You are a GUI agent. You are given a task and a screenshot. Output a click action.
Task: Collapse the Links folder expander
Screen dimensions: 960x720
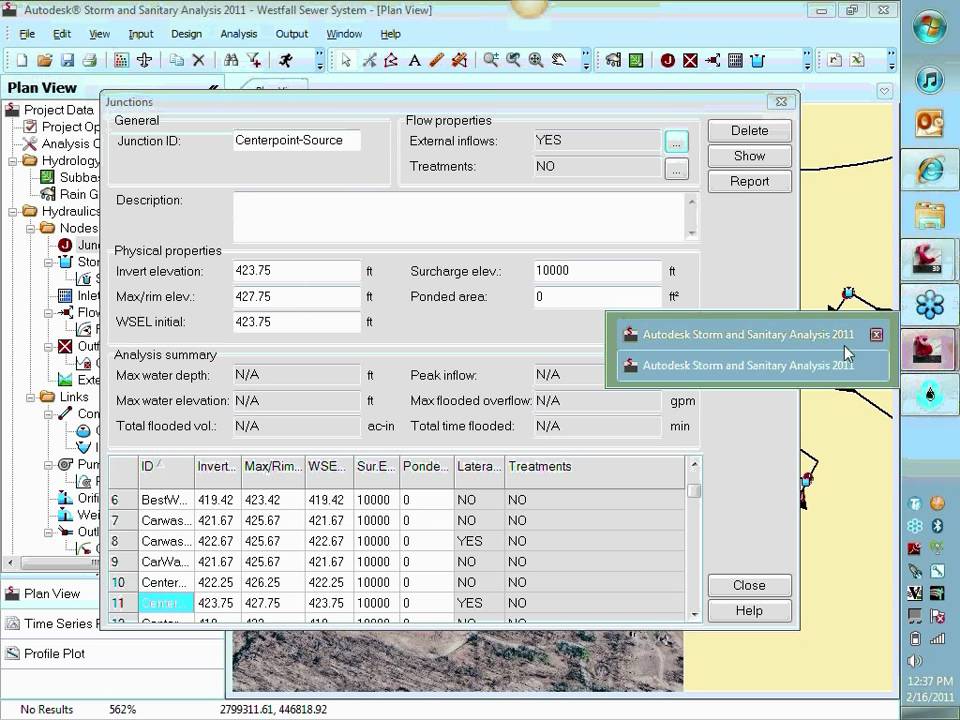31,397
